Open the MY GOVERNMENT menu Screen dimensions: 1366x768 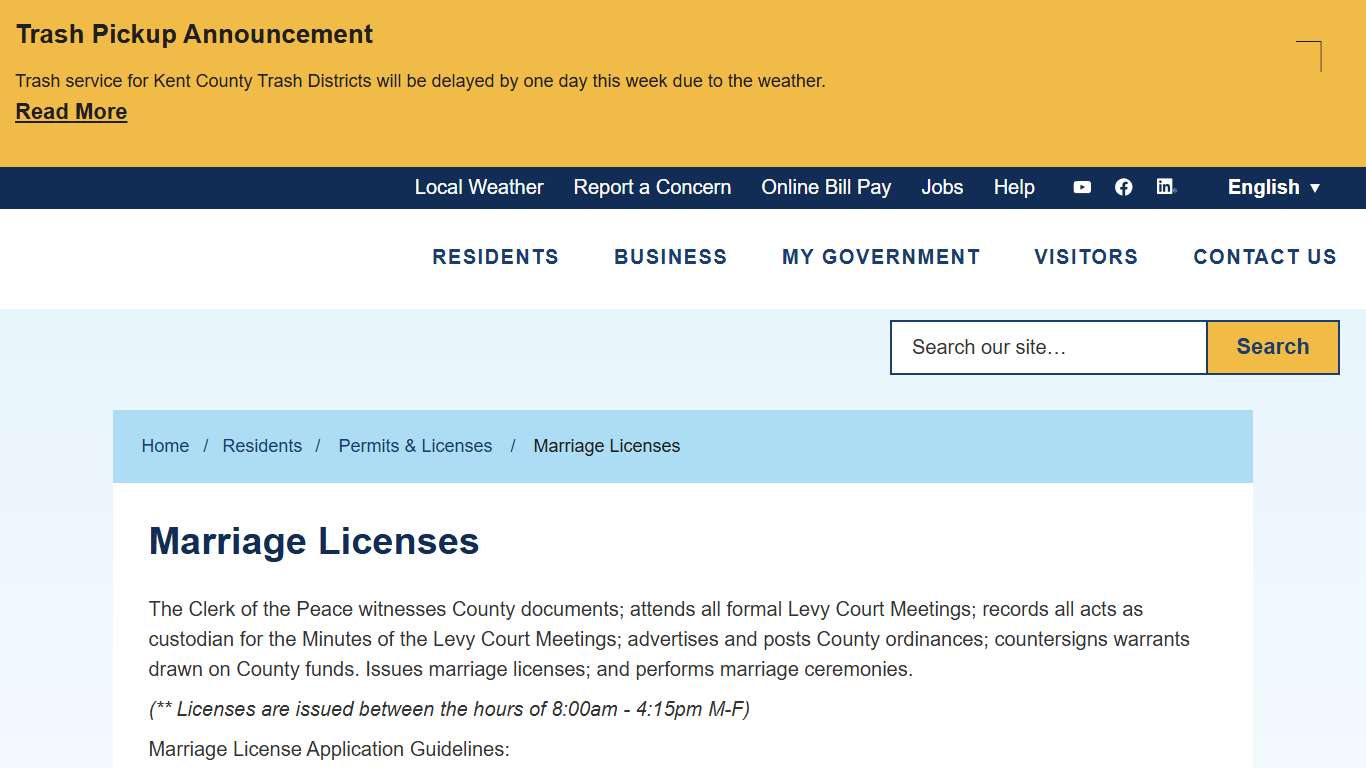tap(881, 257)
